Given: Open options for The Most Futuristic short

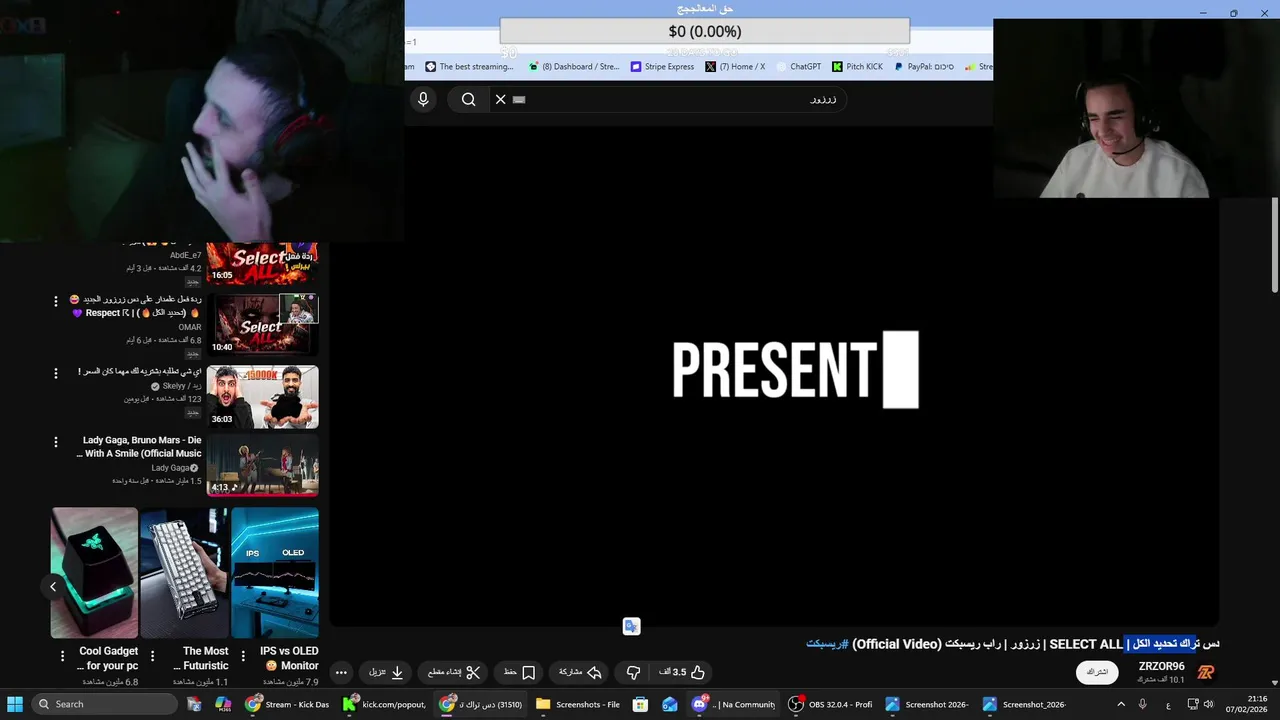Looking at the screenshot, I should (x=152, y=656).
